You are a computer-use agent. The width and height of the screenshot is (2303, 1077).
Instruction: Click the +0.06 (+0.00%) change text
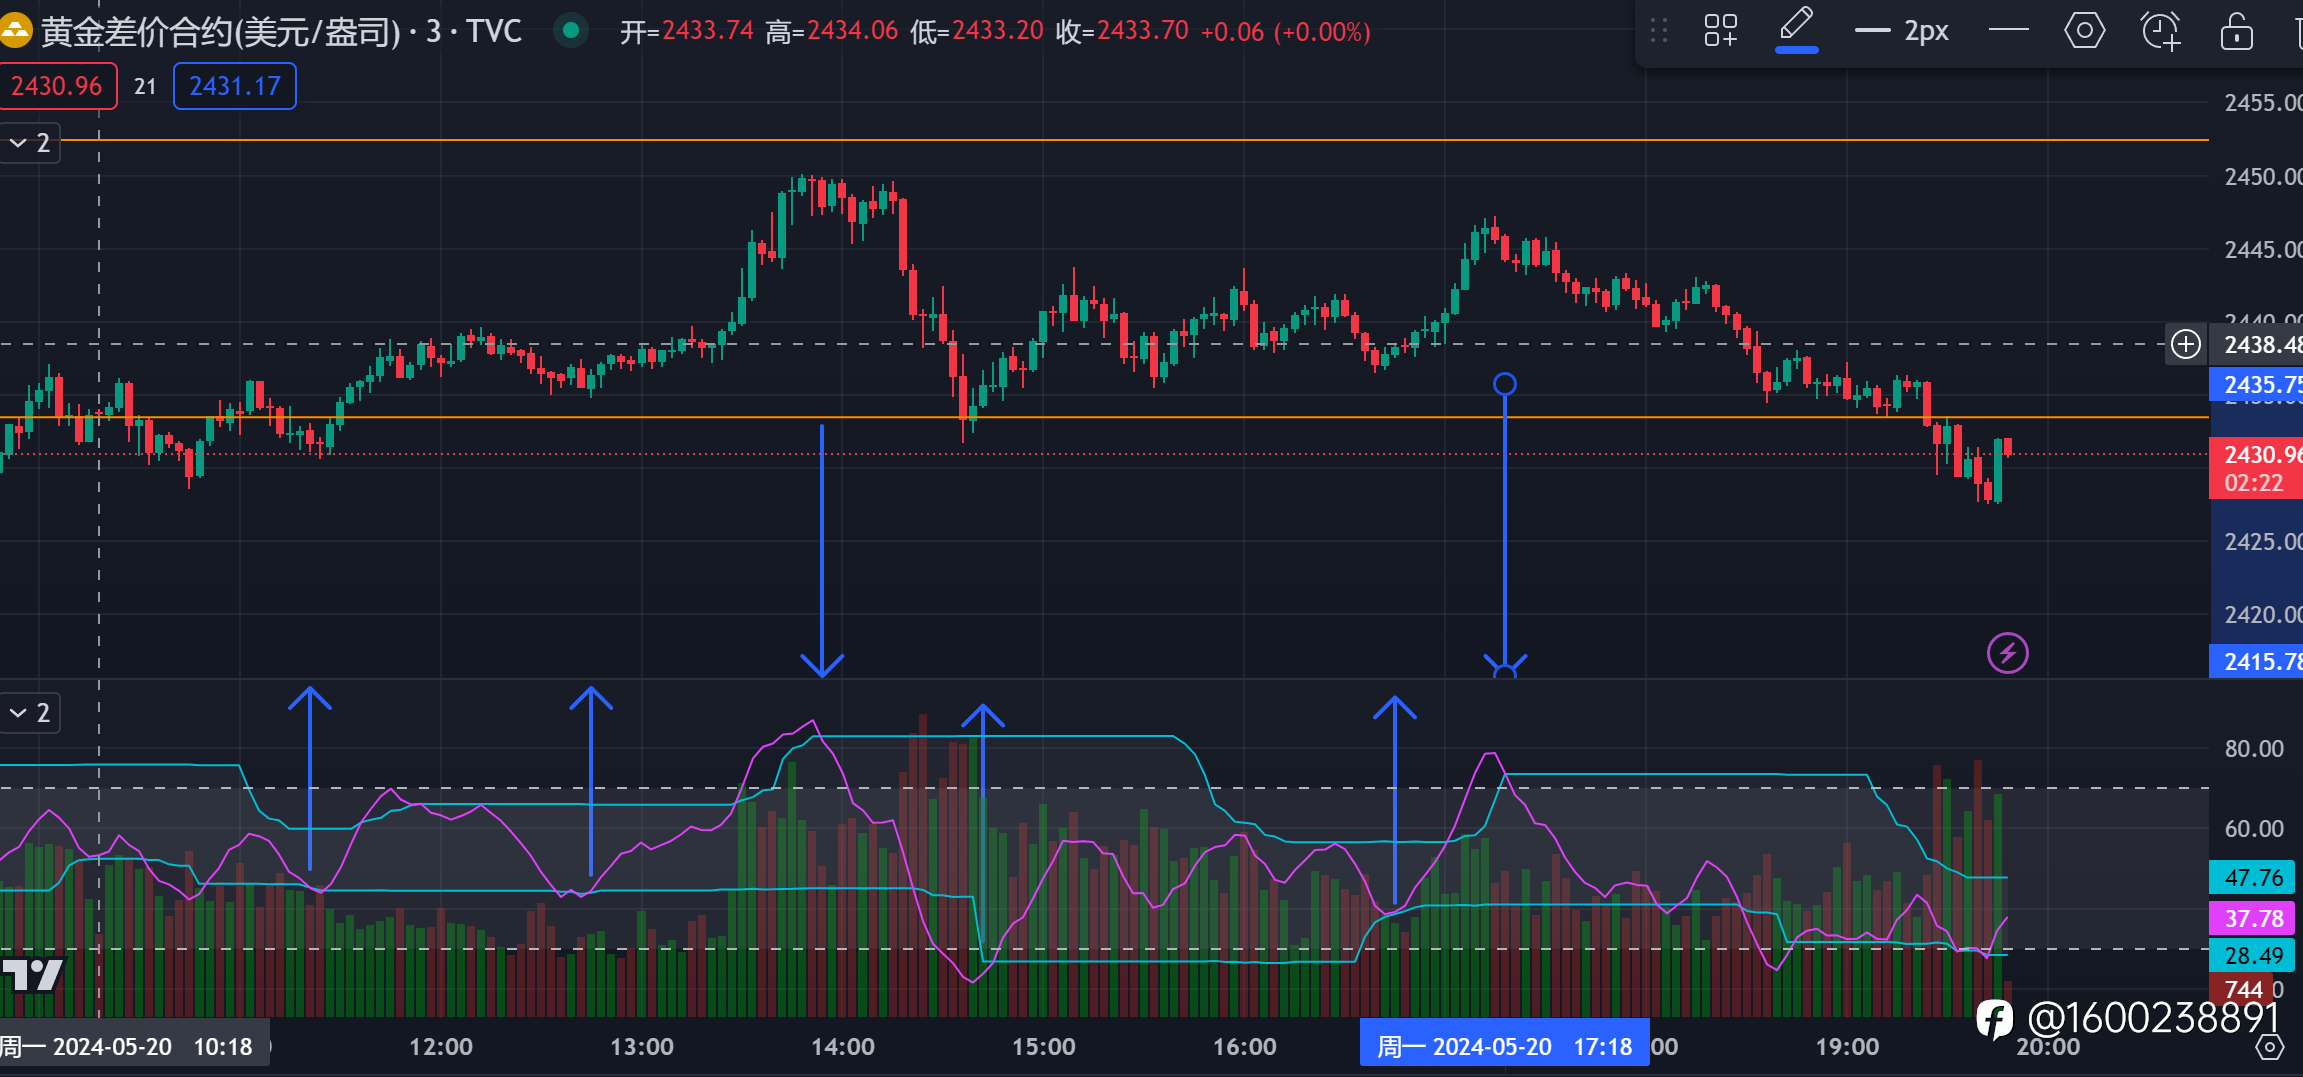(1285, 31)
